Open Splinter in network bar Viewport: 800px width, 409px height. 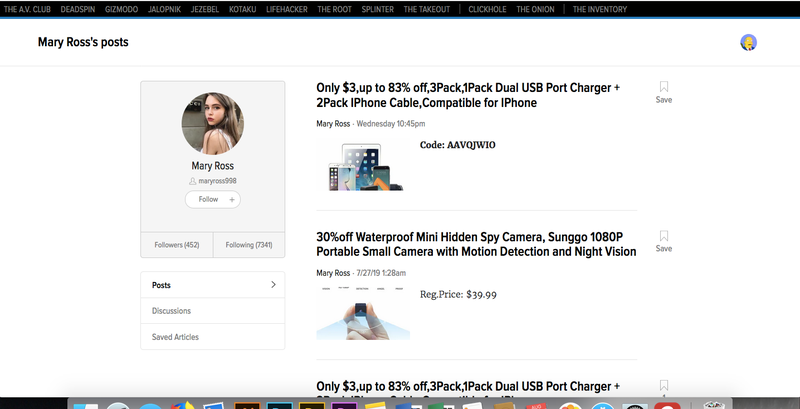click(378, 9)
